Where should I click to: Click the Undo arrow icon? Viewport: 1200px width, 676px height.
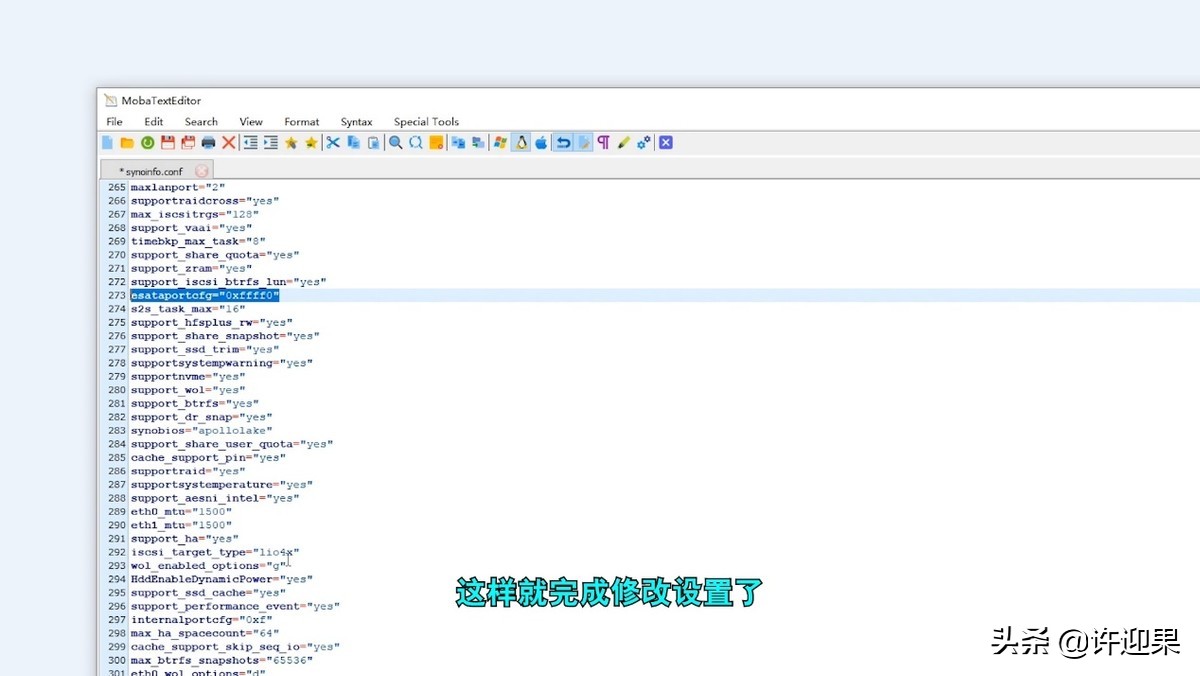pos(563,143)
